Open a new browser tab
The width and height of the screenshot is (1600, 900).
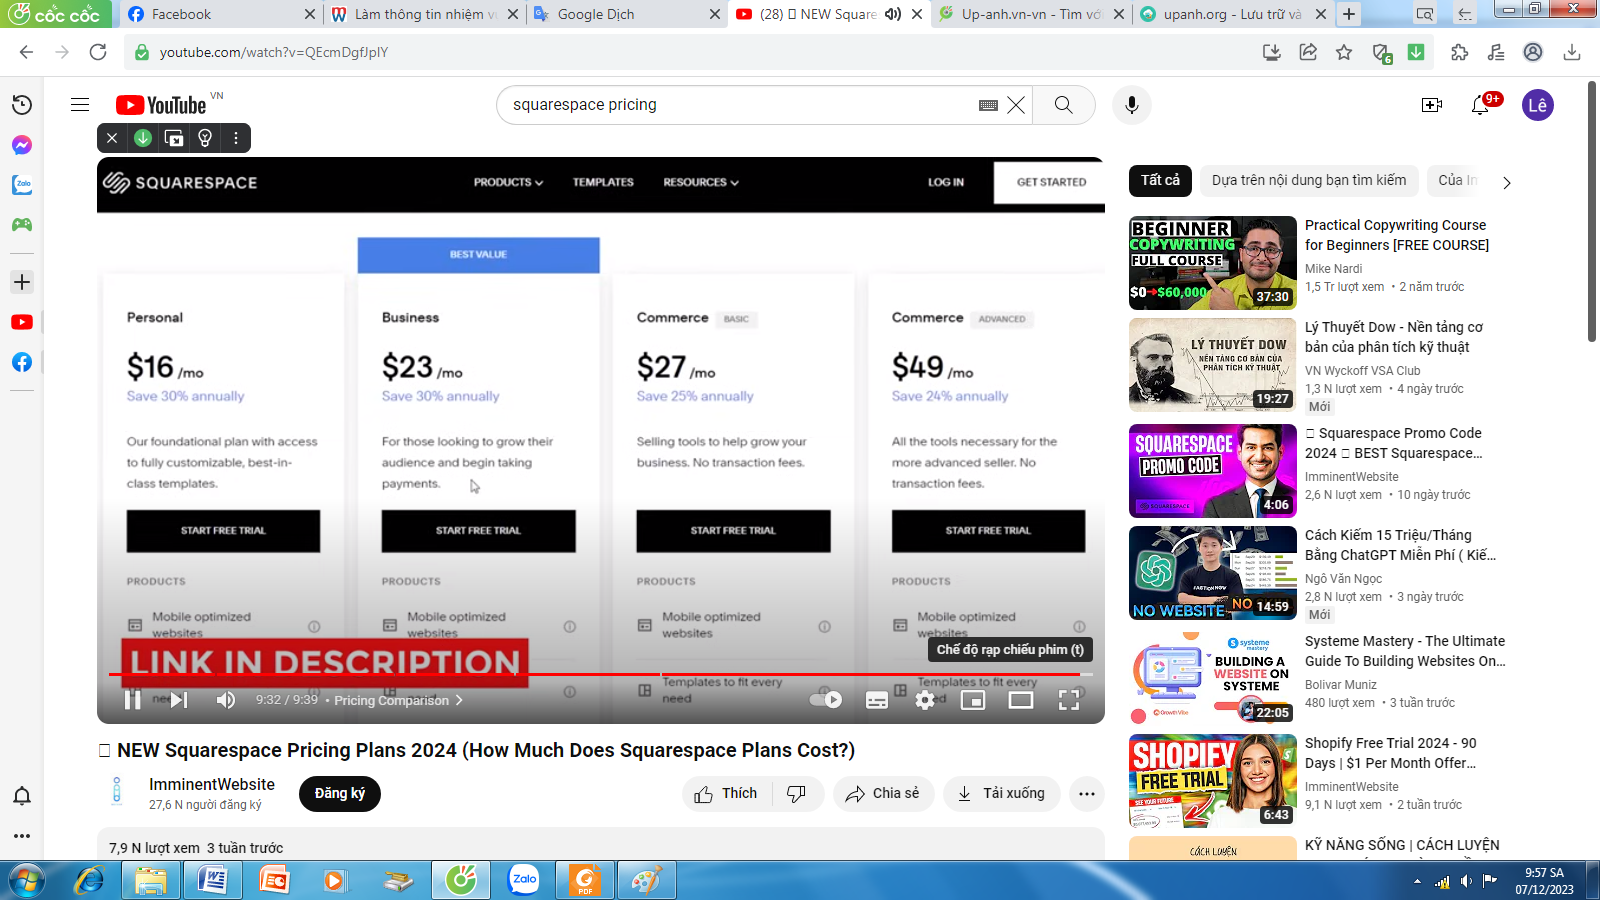click(1349, 14)
